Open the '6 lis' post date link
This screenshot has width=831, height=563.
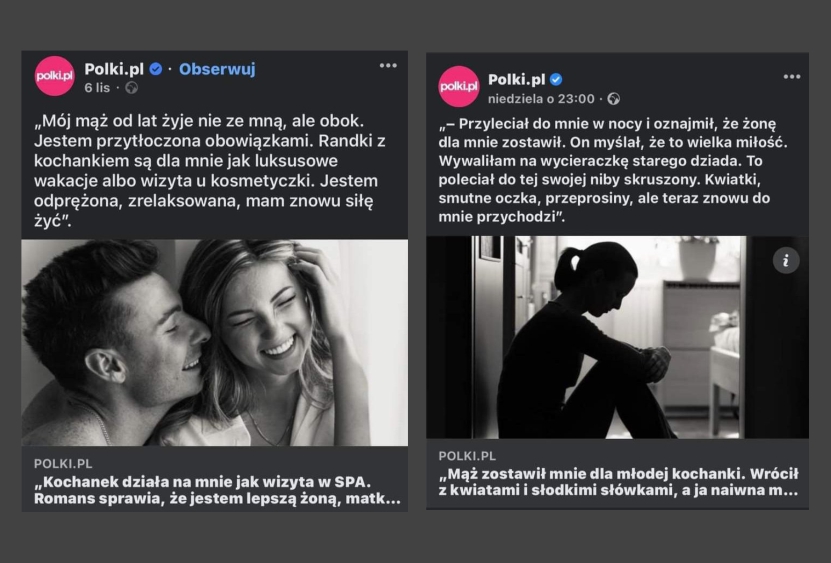[97, 88]
